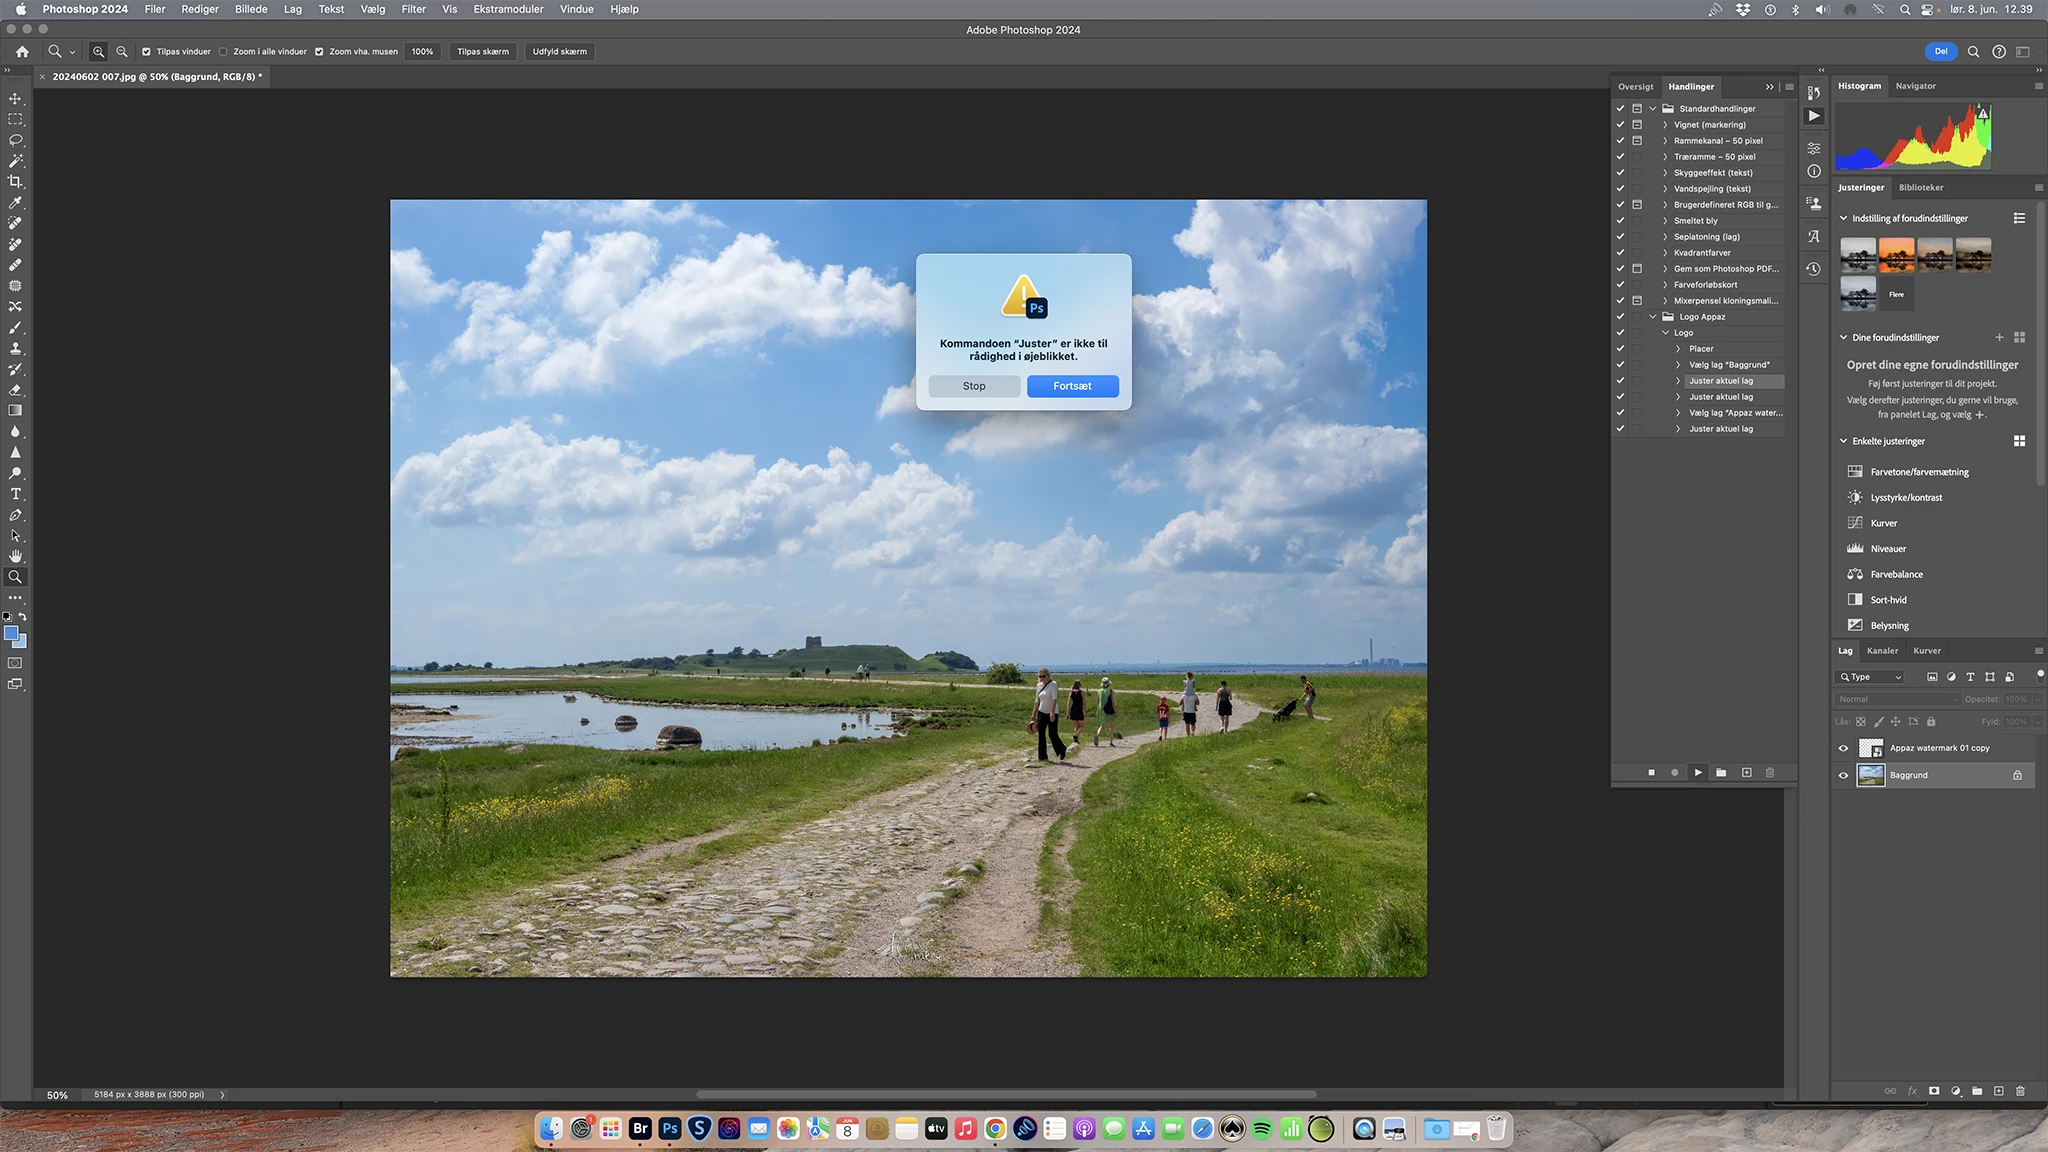Image resolution: width=2048 pixels, height=1152 pixels.
Task: Click the Stop button in the dialog
Action: pos(974,386)
